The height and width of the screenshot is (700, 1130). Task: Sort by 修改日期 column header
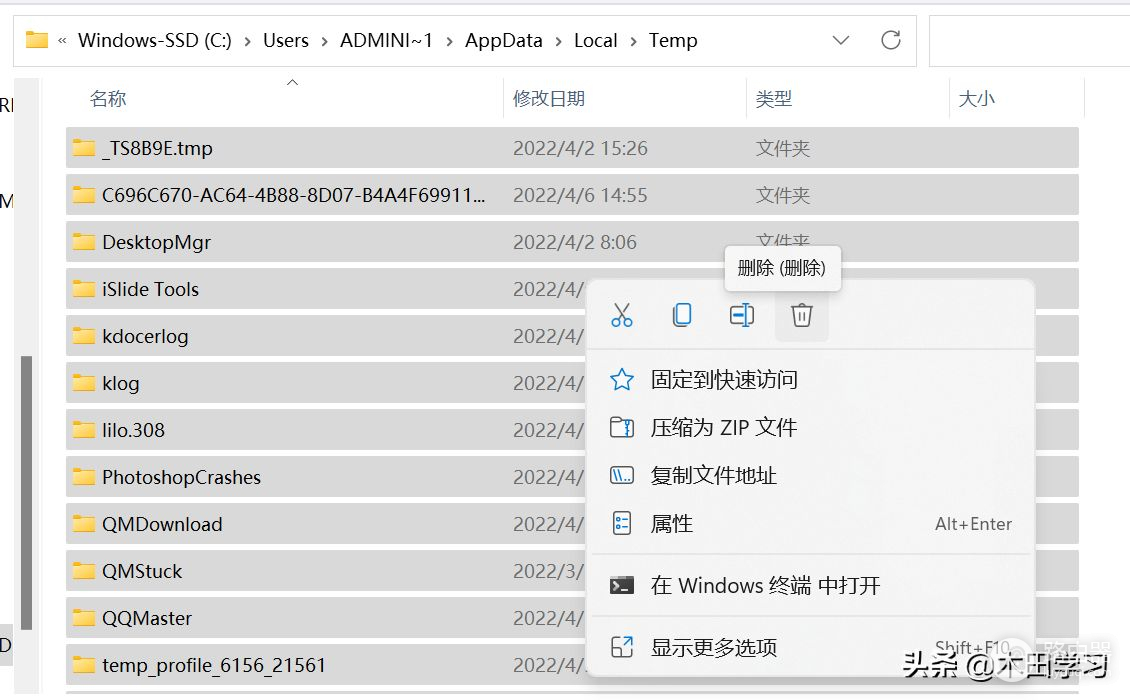coord(549,99)
